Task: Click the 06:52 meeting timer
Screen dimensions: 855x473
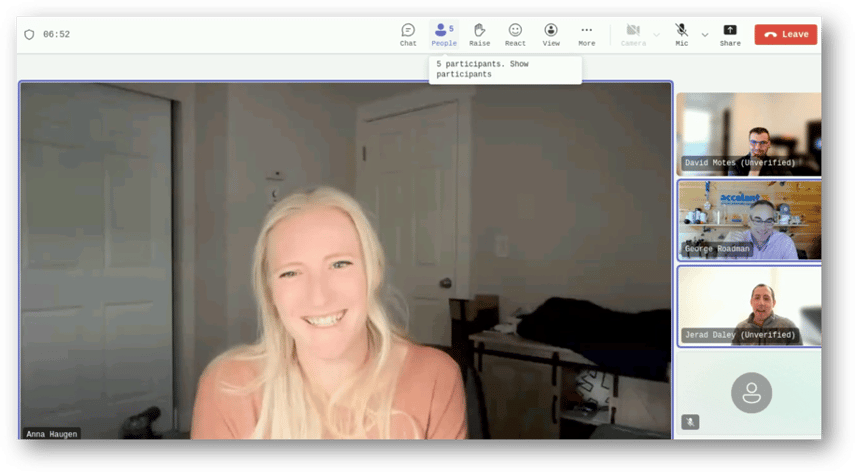Action: pos(56,34)
